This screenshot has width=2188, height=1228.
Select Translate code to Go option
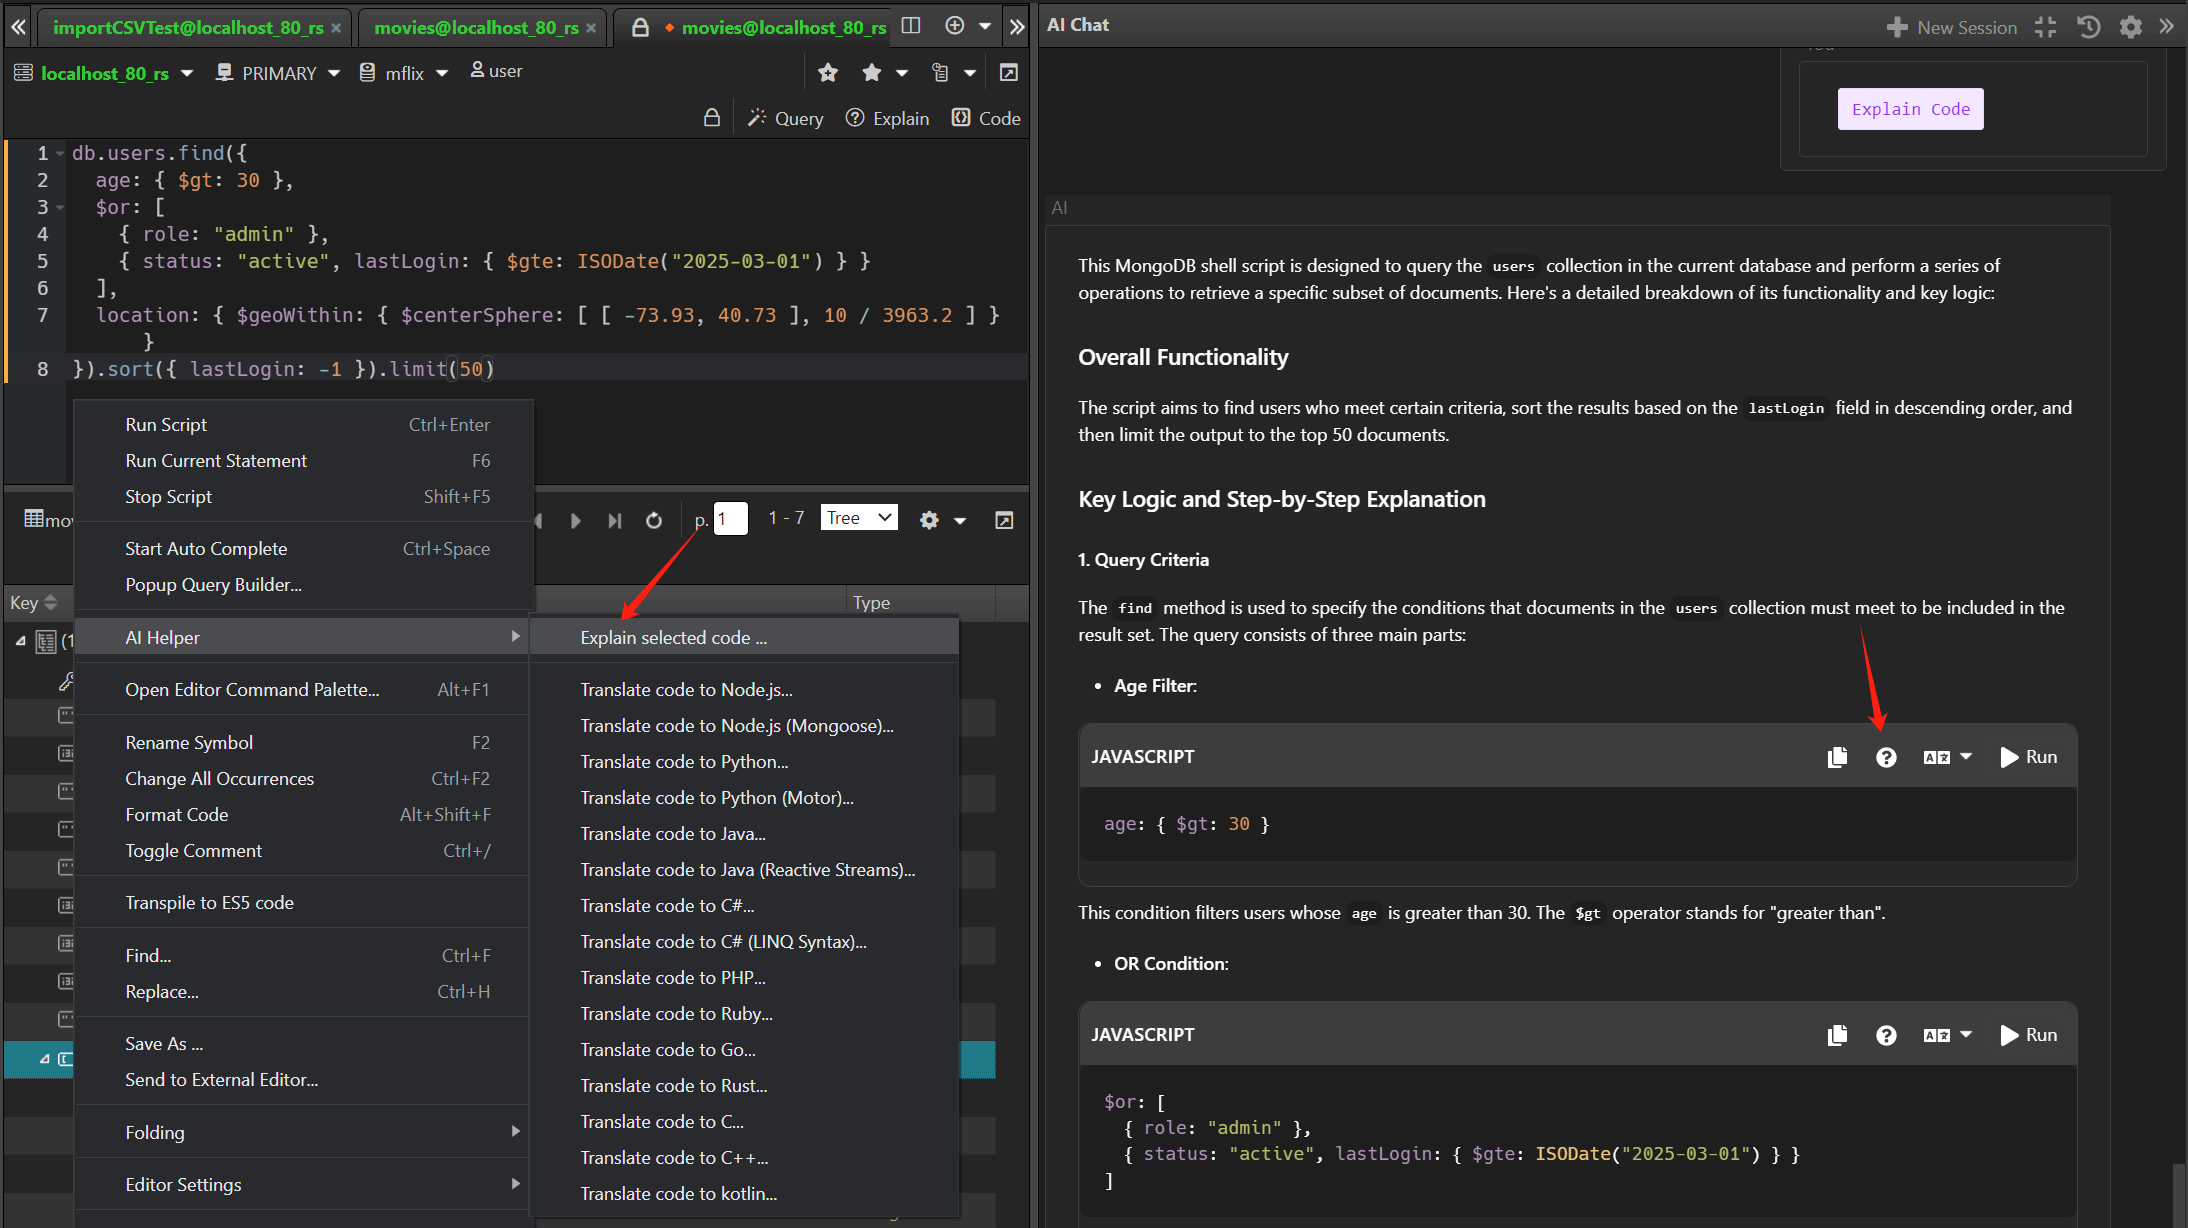click(x=744, y=1049)
